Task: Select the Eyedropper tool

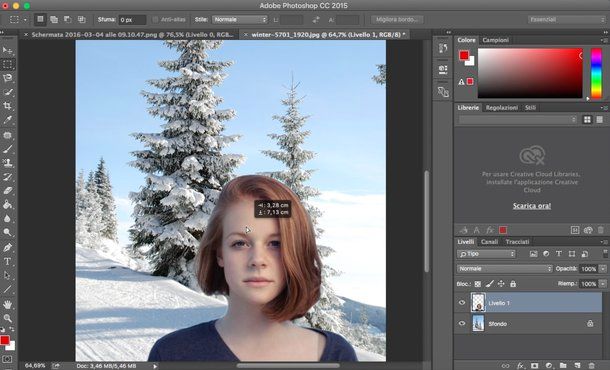Action: (7, 120)
